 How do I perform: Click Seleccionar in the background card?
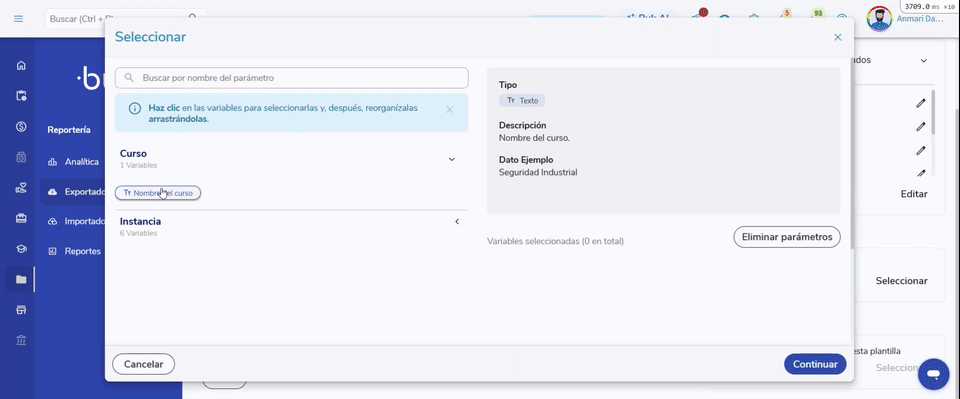coord(901,281)
